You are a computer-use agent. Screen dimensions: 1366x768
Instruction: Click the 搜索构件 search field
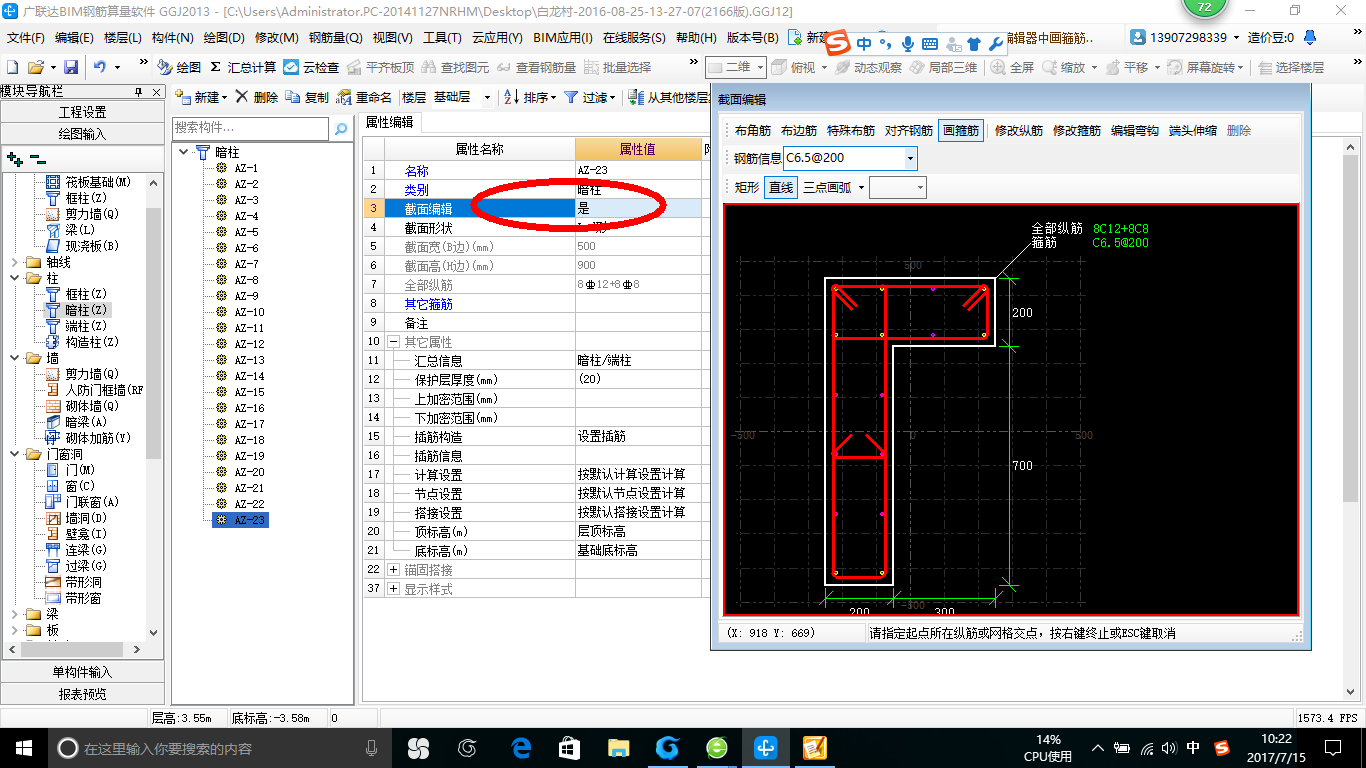pos(250,128)
